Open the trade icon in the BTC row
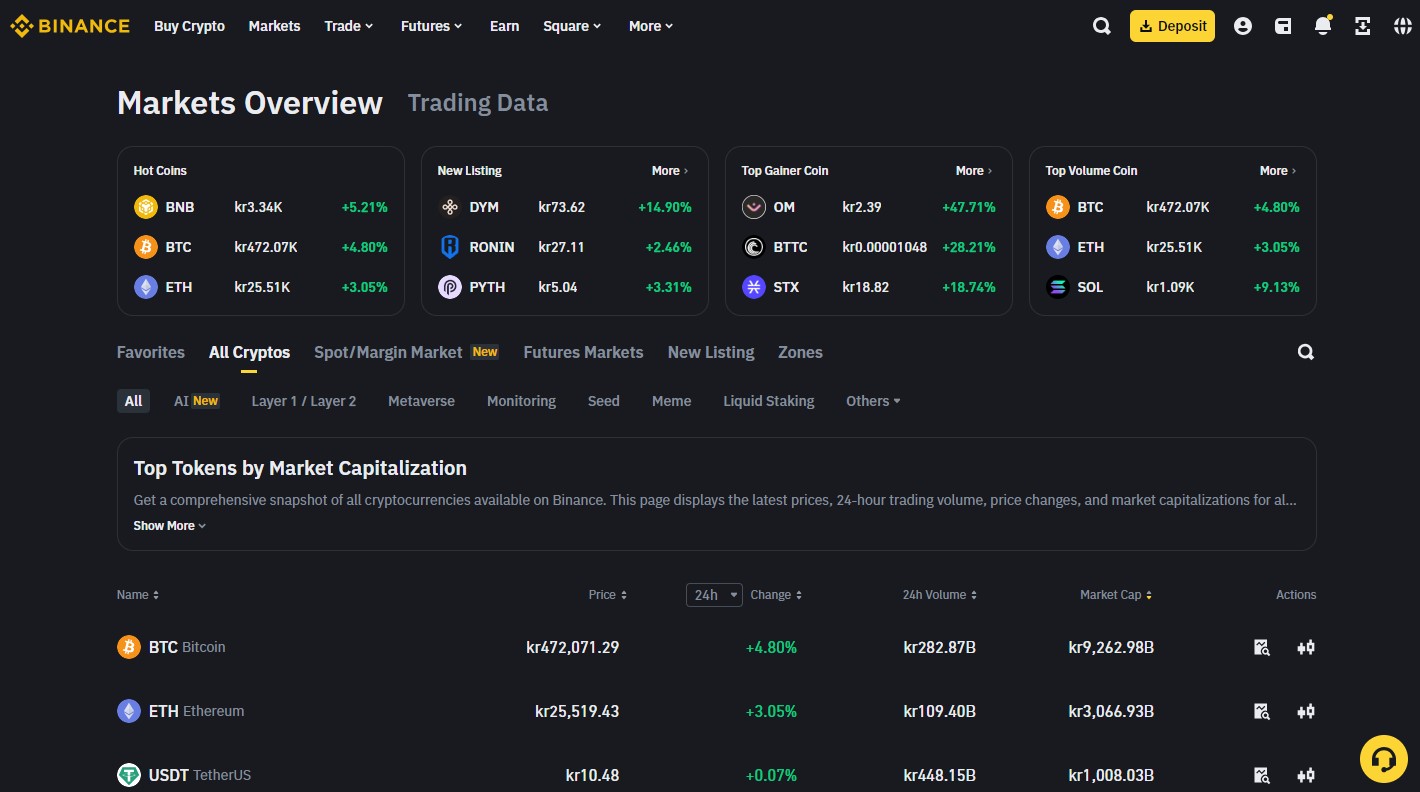Screen dimensions: 1420x792 click(1306, 647)
